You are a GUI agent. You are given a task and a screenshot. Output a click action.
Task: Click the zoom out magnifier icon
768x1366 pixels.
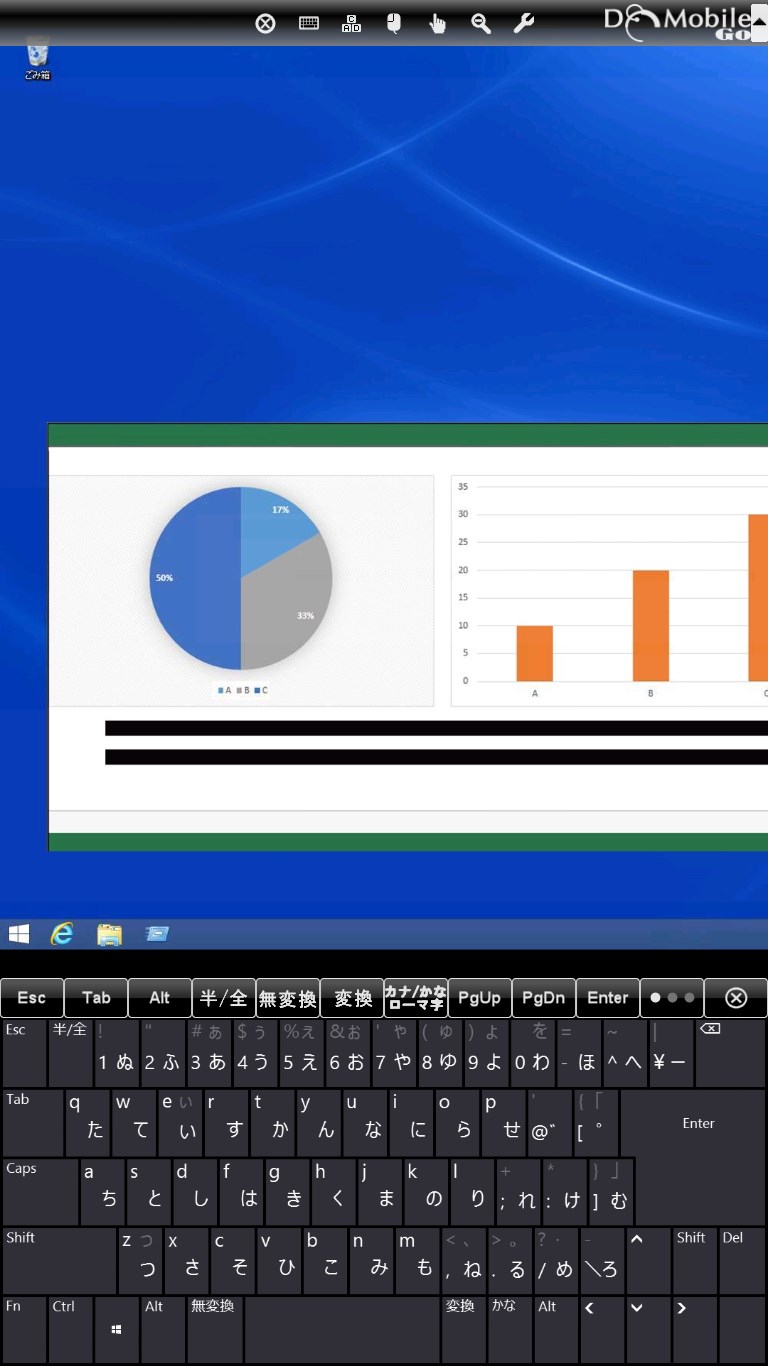(x=481, y=23)
